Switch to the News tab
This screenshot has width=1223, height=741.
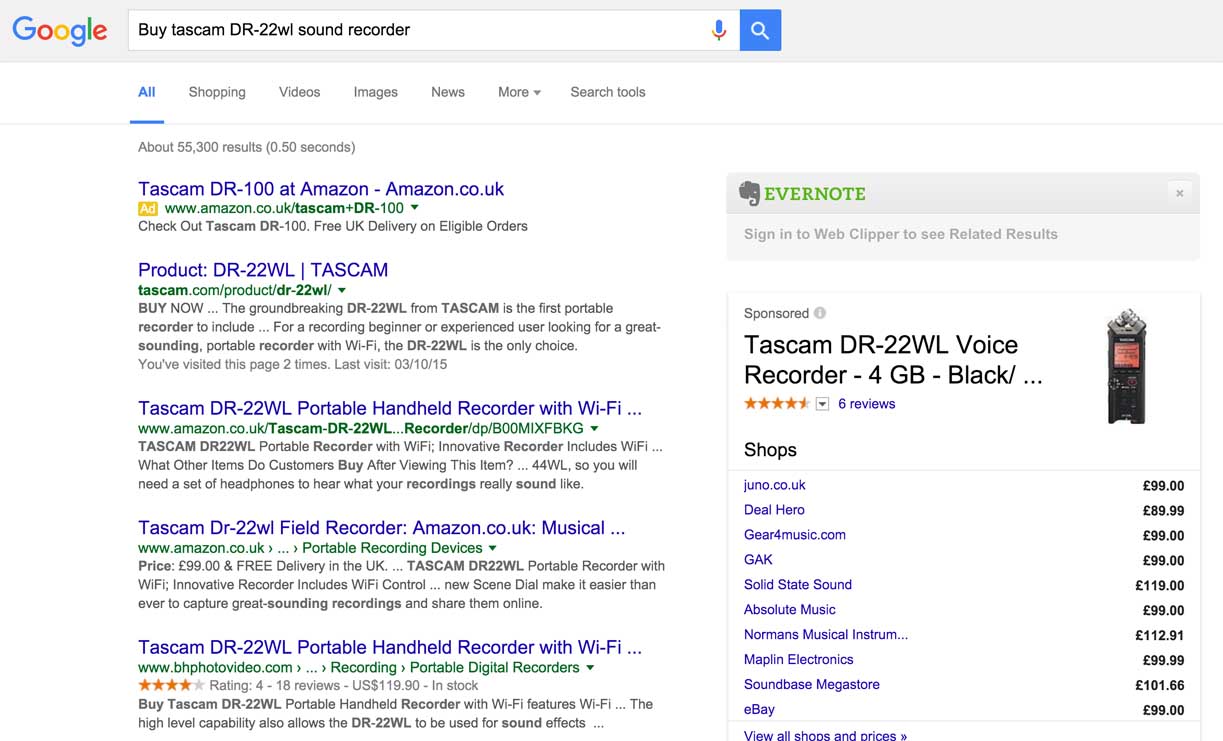point(448,92)
